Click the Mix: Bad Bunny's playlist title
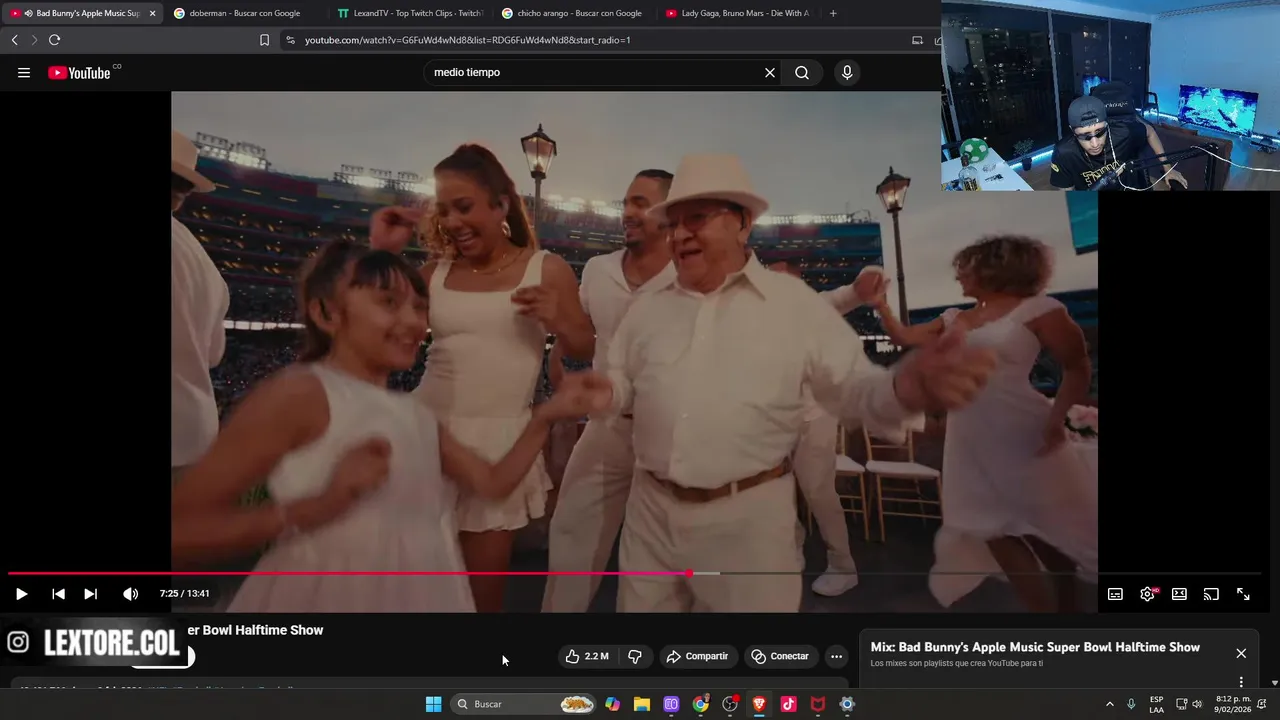Image resolution: width=1280 pixels, height=720 pixels. click(x=1035, y=648)
